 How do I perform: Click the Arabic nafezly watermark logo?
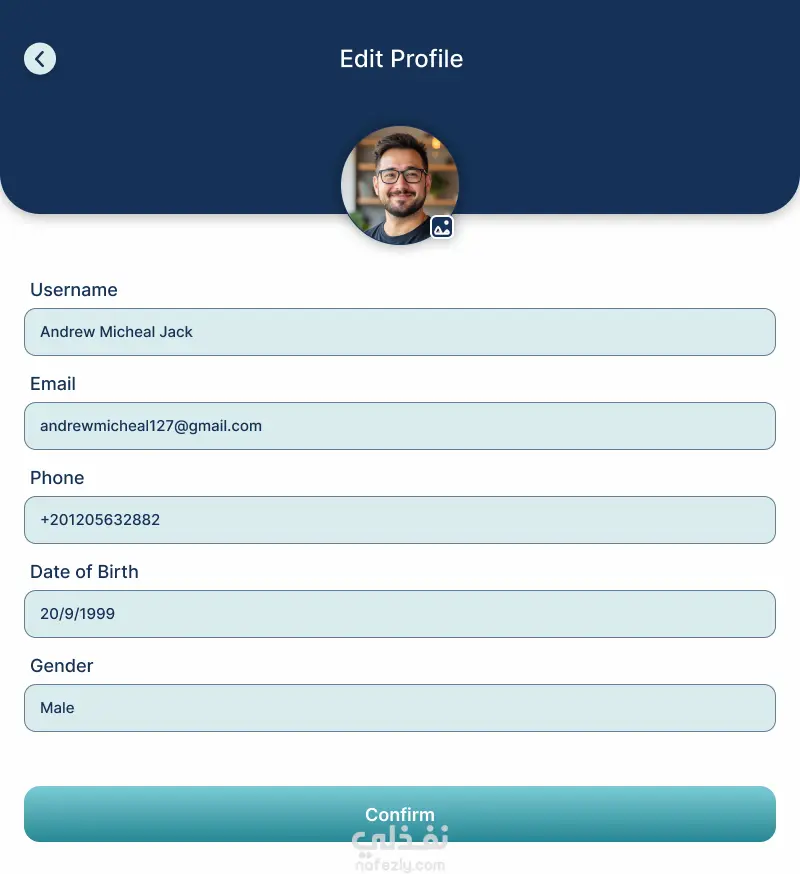(x=400, y=838)
